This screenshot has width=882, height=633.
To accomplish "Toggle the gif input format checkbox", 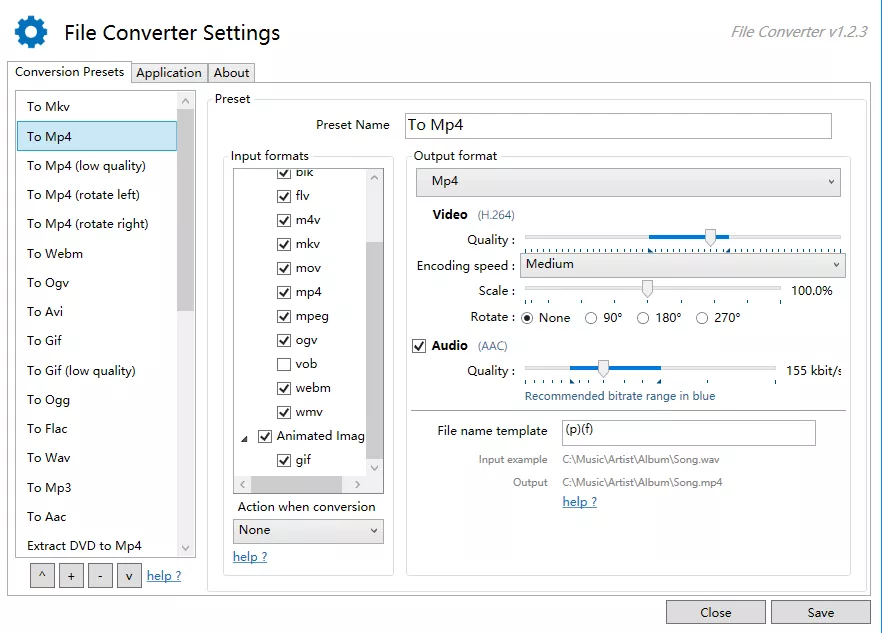I will pos(284,460).
